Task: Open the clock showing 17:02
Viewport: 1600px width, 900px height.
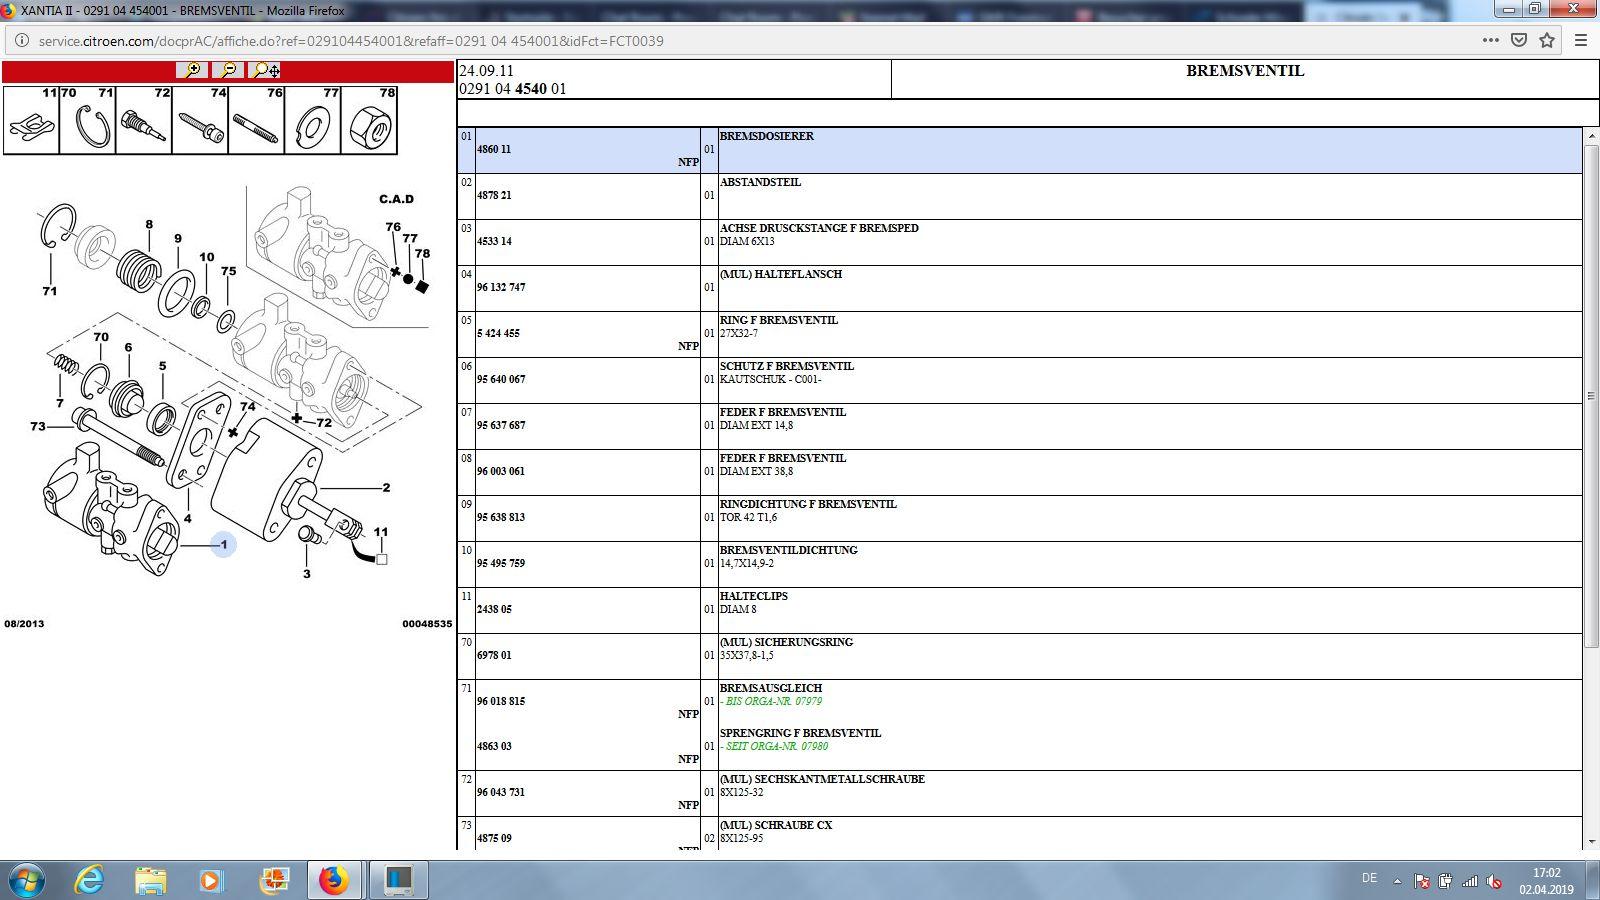Action: 1546,881
